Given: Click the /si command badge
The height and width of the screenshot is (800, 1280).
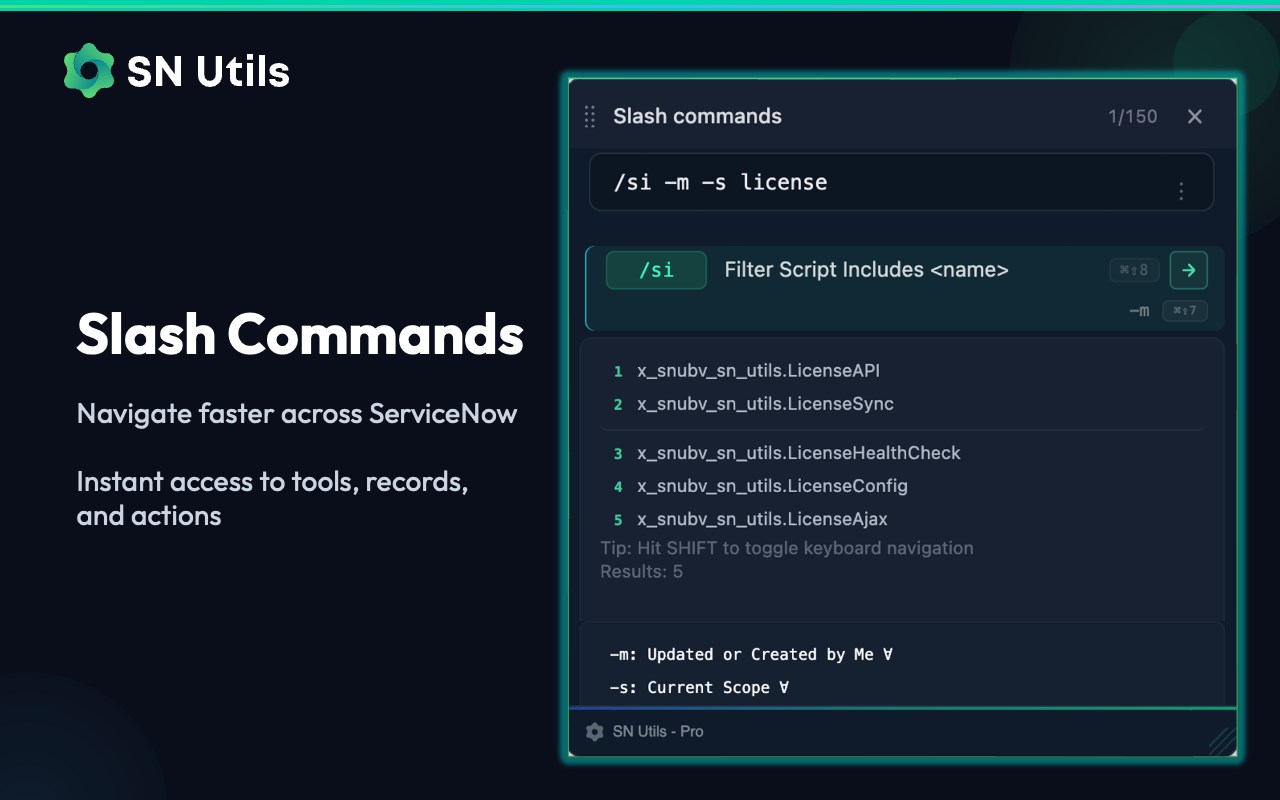Looking at the screenshot, I should (x=656, y=270).
